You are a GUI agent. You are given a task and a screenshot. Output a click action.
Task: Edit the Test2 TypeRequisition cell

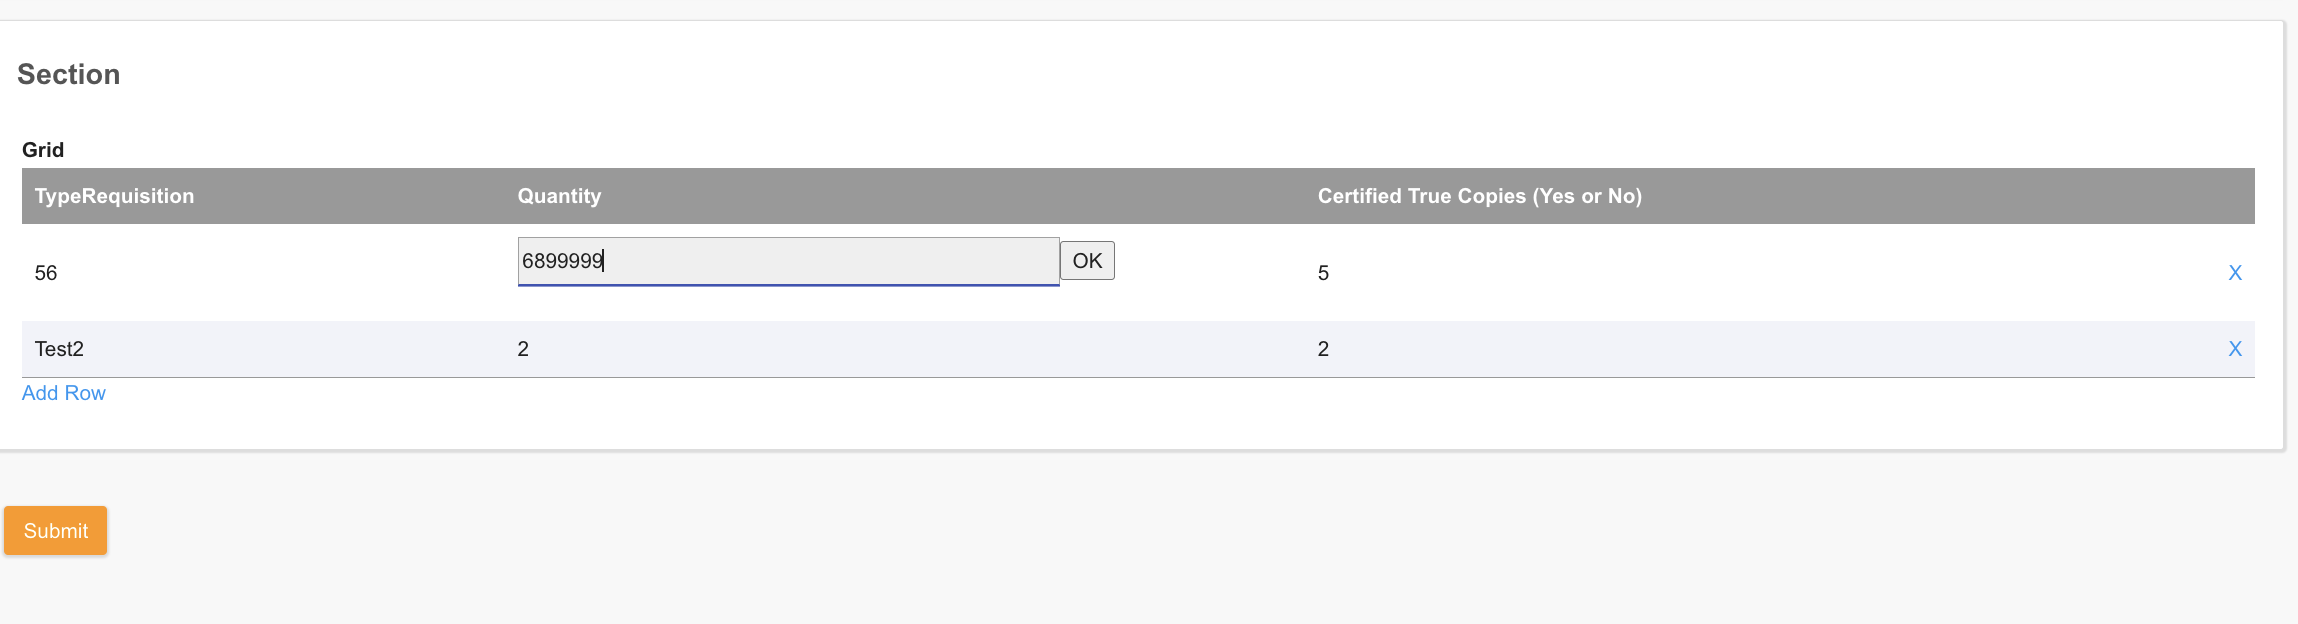click(59, 349)
